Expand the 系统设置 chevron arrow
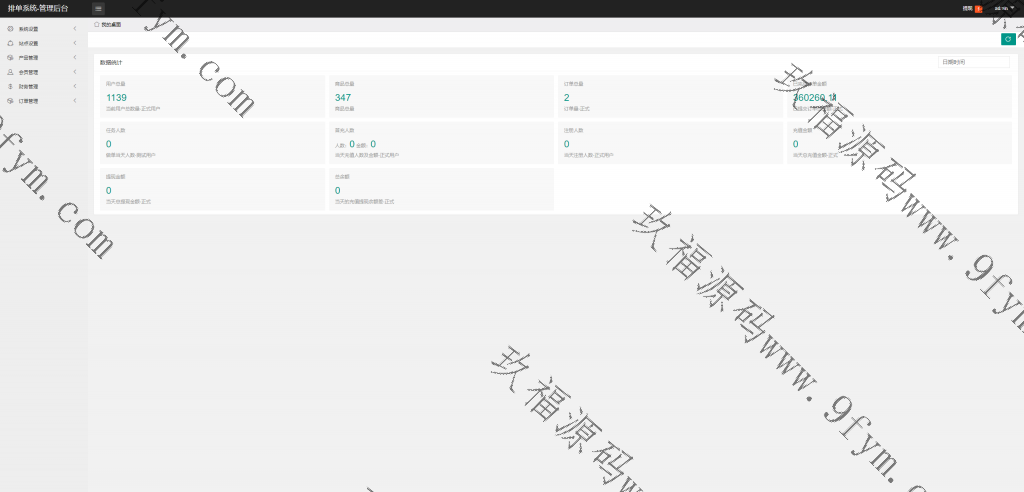 point(75,29)
